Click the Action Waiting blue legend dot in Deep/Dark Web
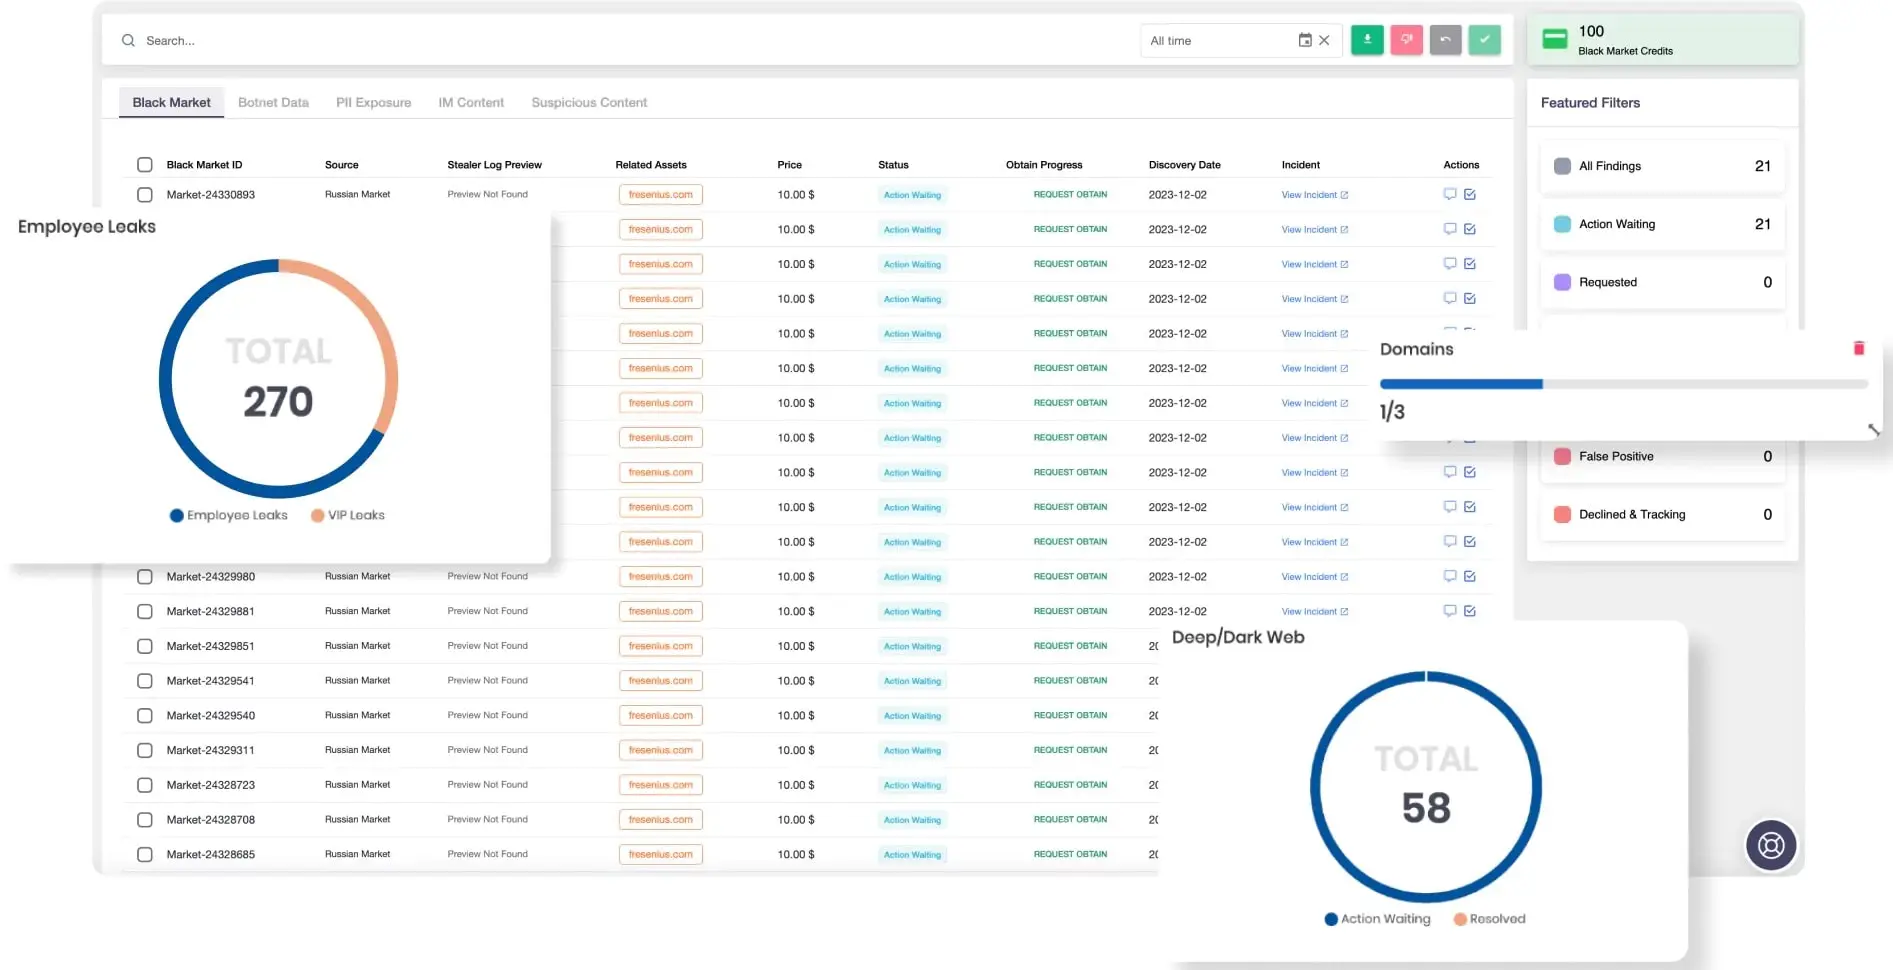This screenshot has height=970, width=1893. (x=1331, y=919)
